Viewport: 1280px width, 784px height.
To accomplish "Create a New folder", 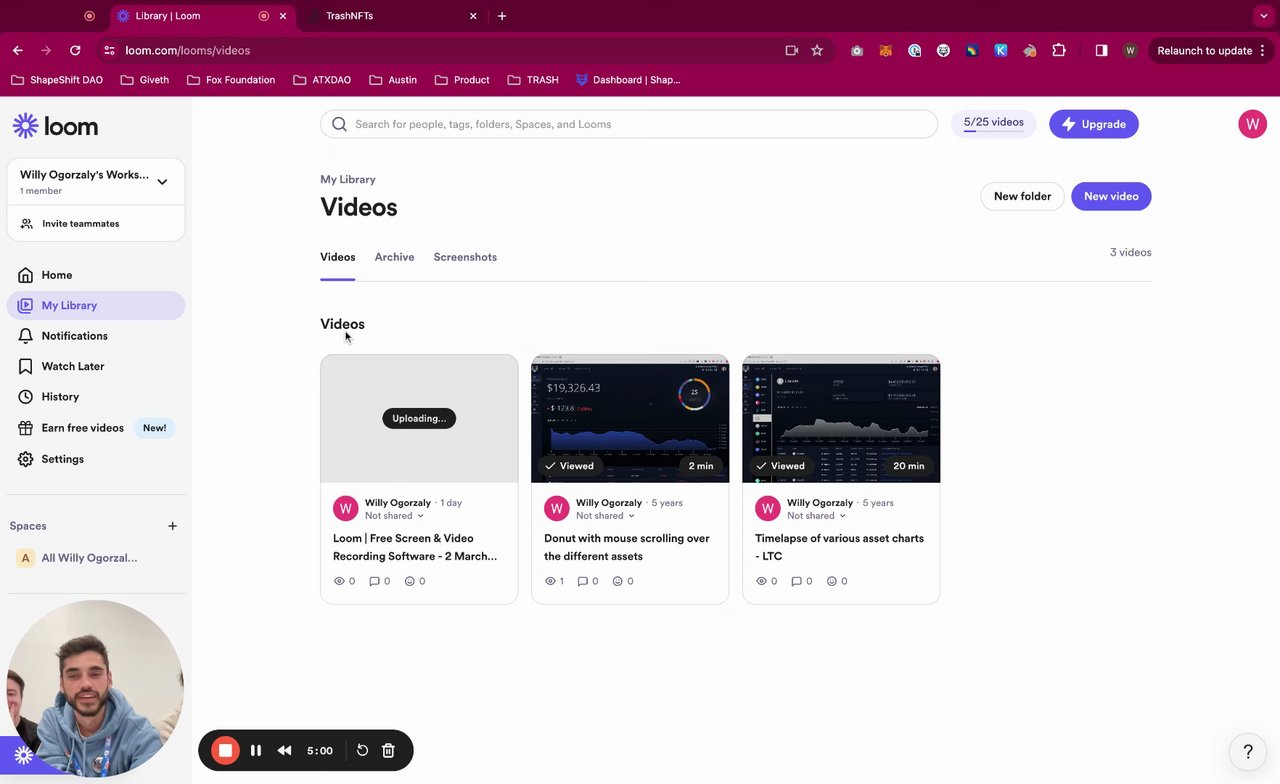I will (x=1022, y=196).
